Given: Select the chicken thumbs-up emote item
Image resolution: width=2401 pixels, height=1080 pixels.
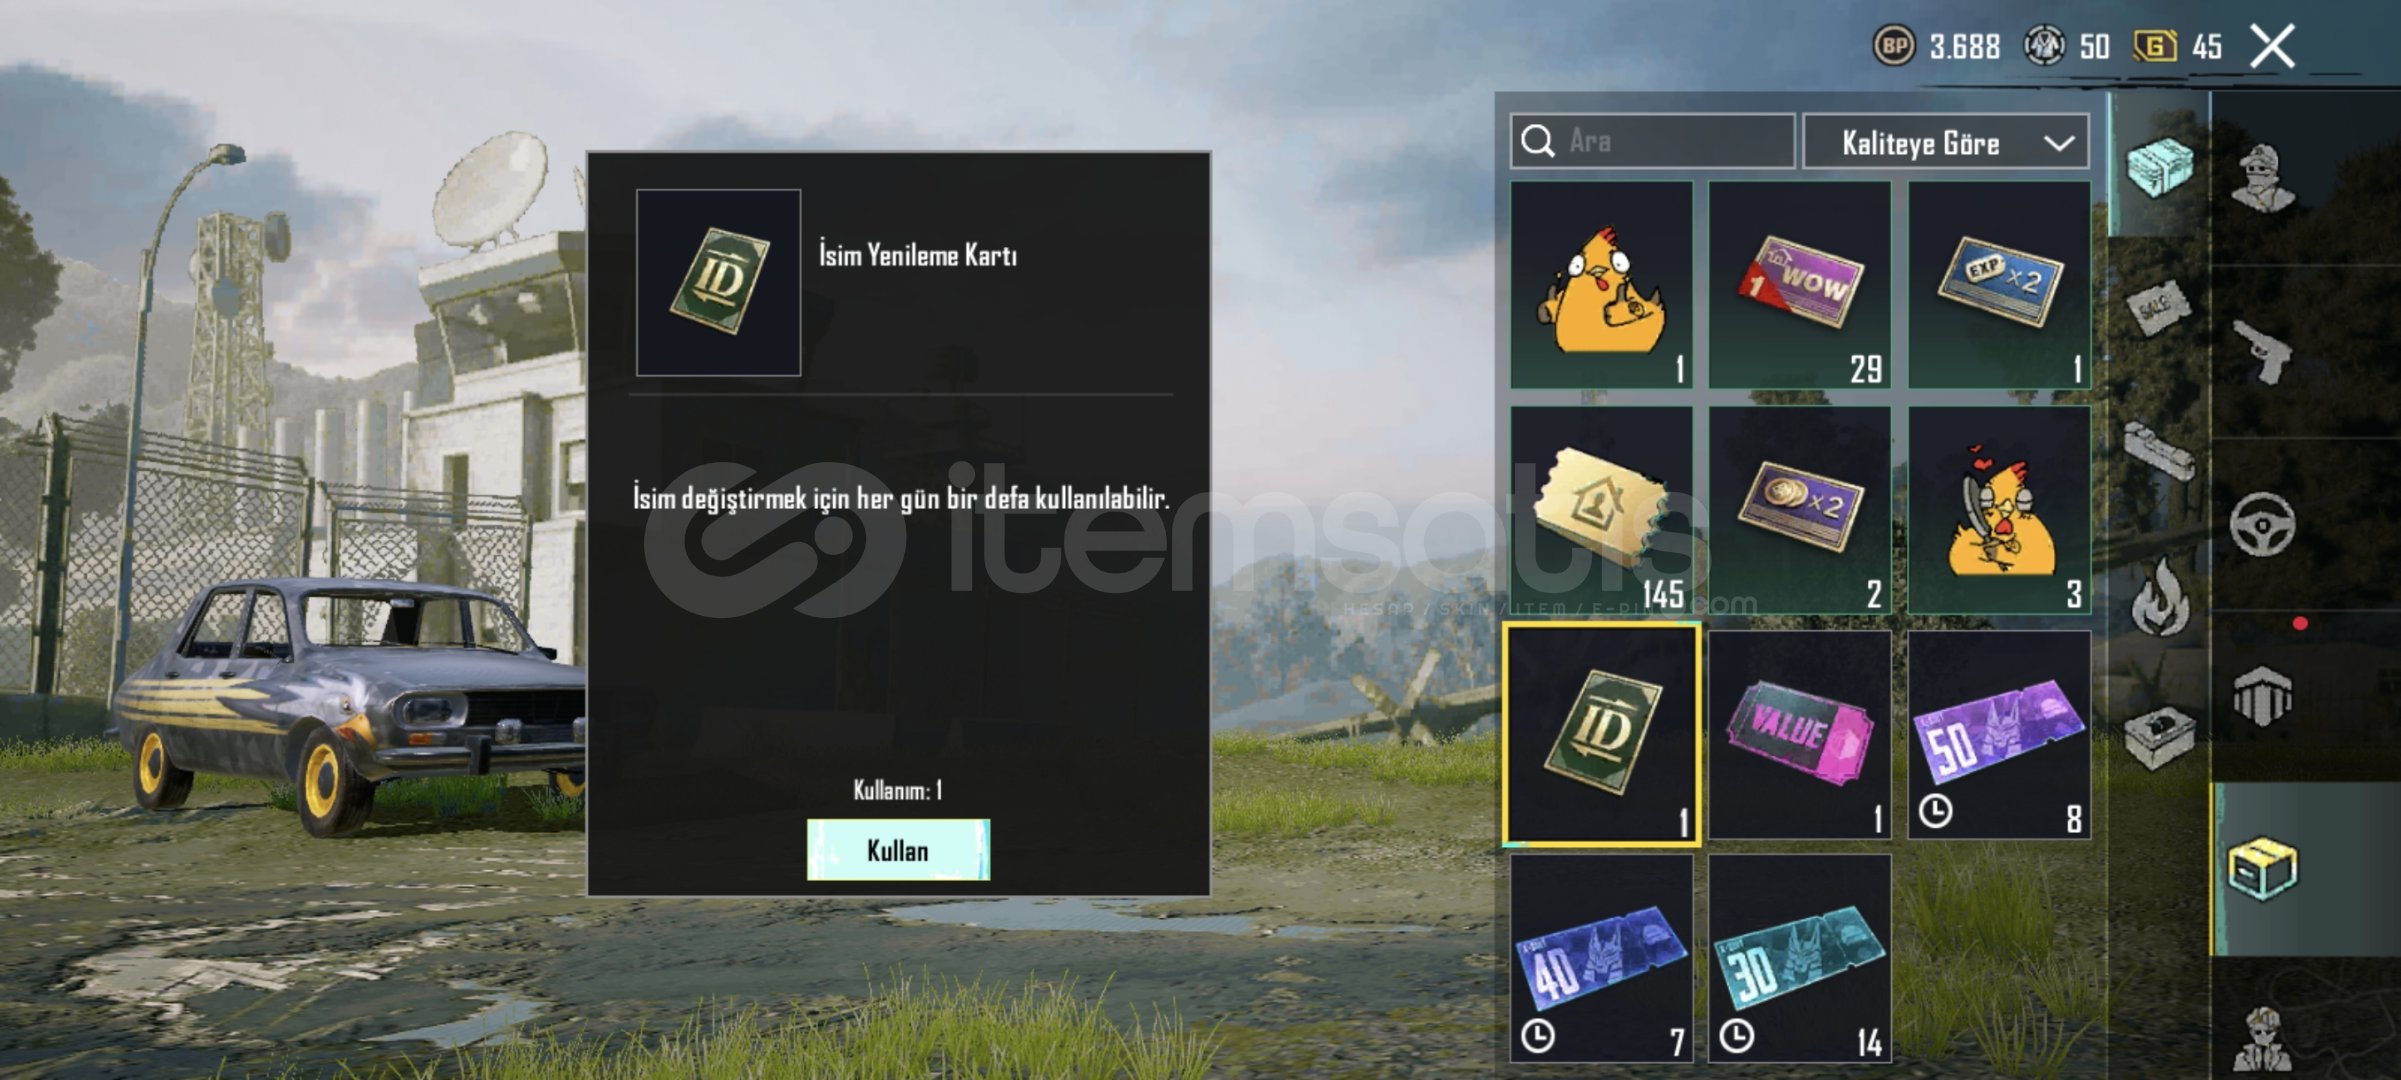Looking at the screenshot, I should (x=1601, y=285).
